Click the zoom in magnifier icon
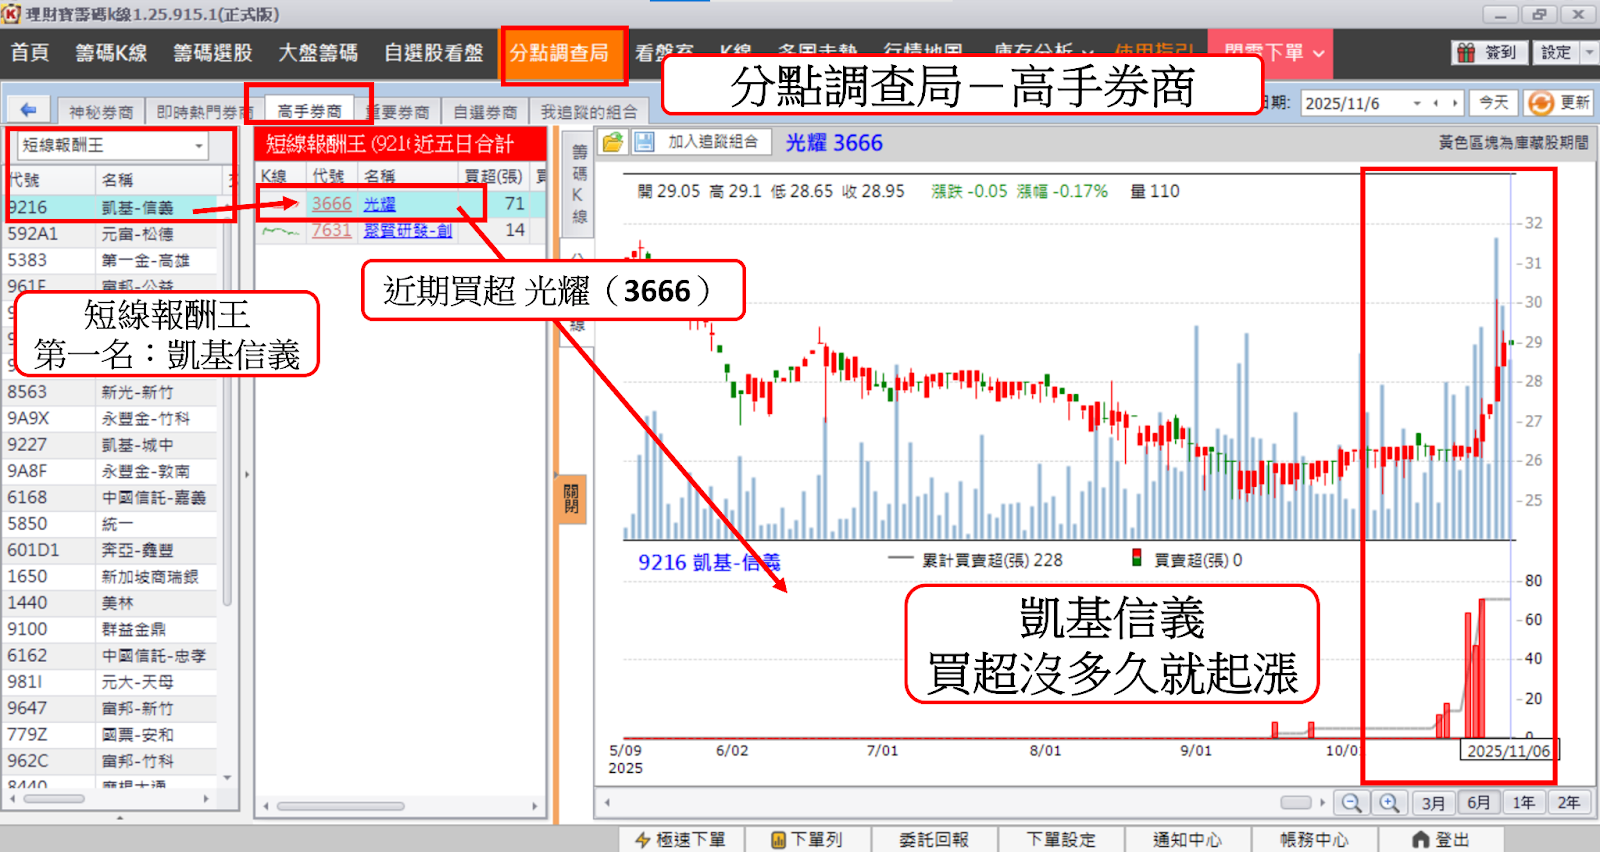Viewport: 1600px width, 852px height. 1389,802
